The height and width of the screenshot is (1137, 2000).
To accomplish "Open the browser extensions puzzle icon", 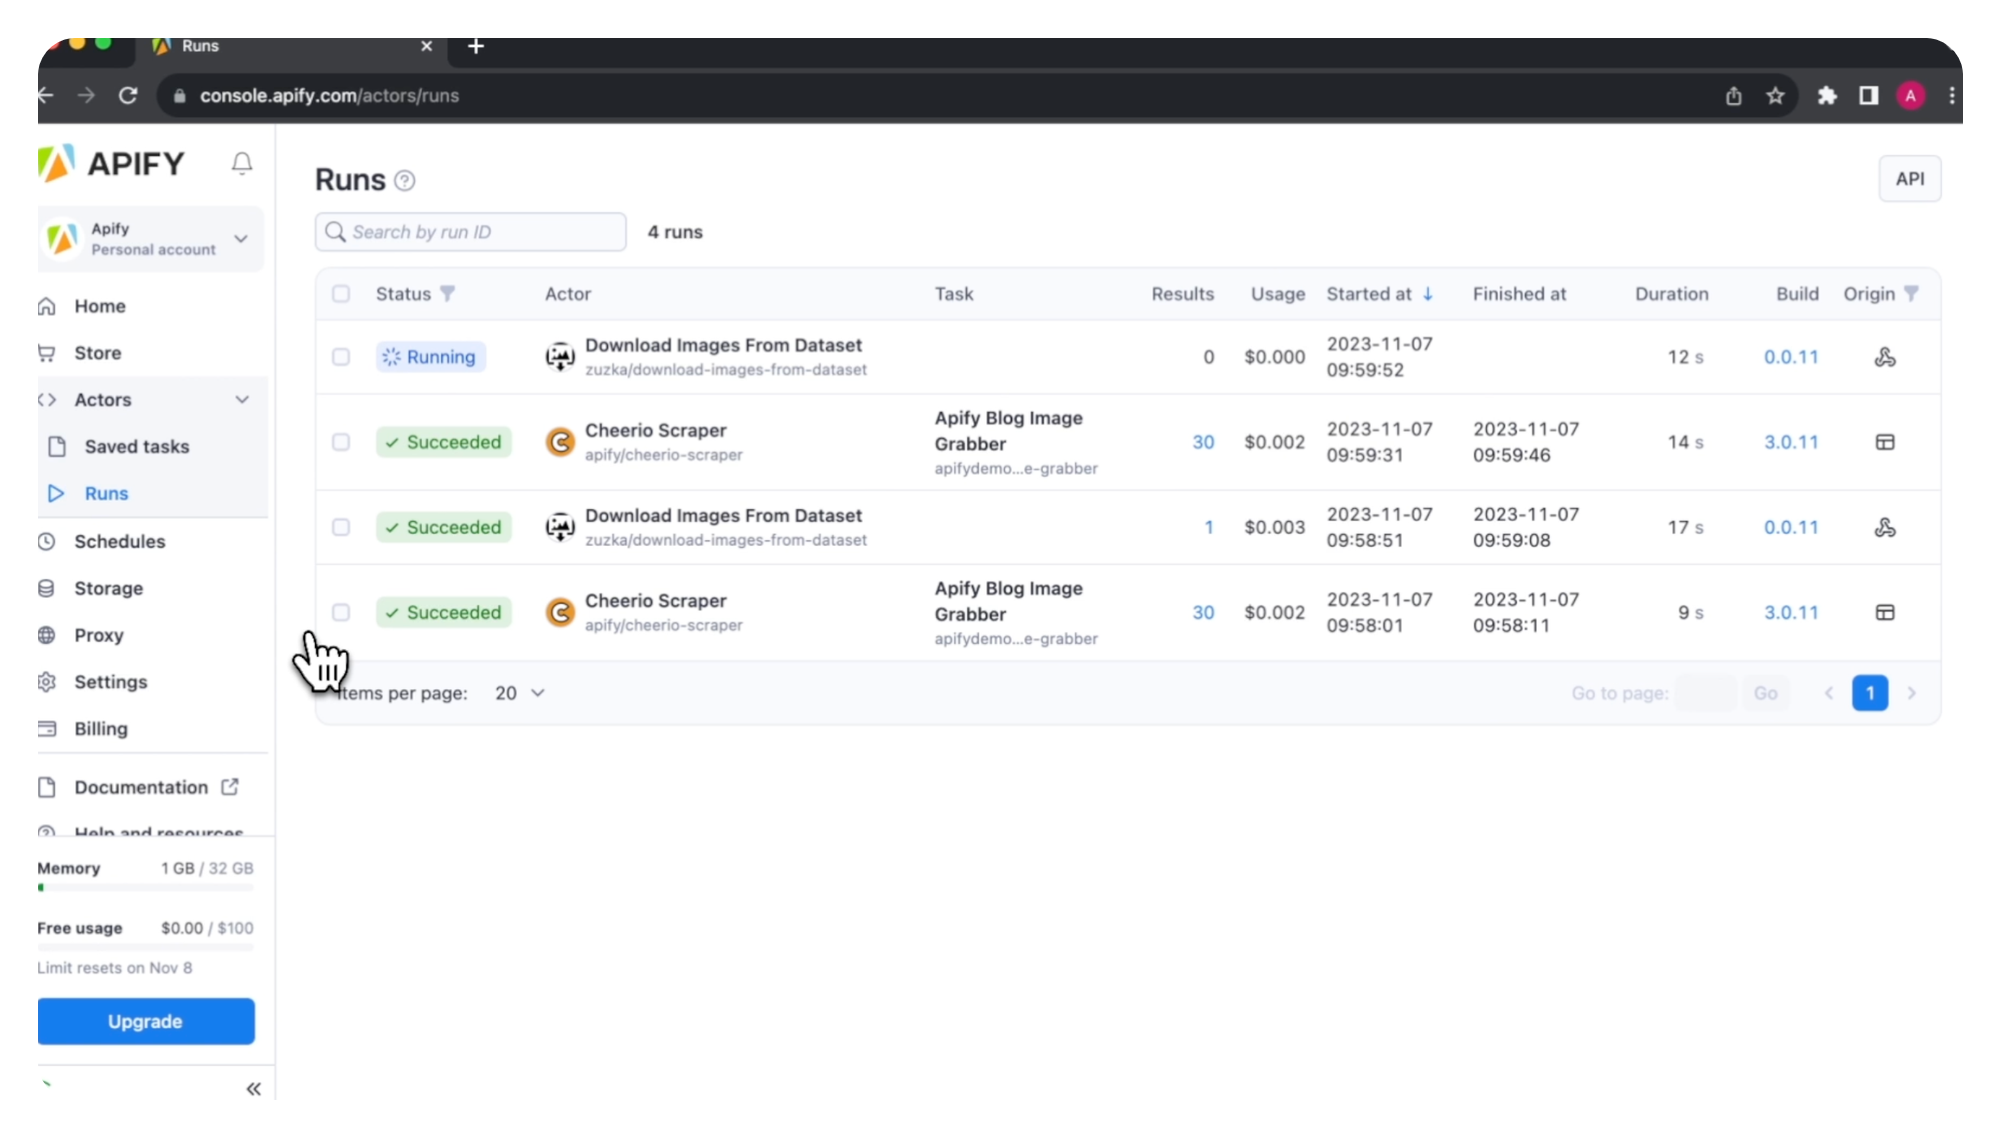I will [x=1827, y=96].
